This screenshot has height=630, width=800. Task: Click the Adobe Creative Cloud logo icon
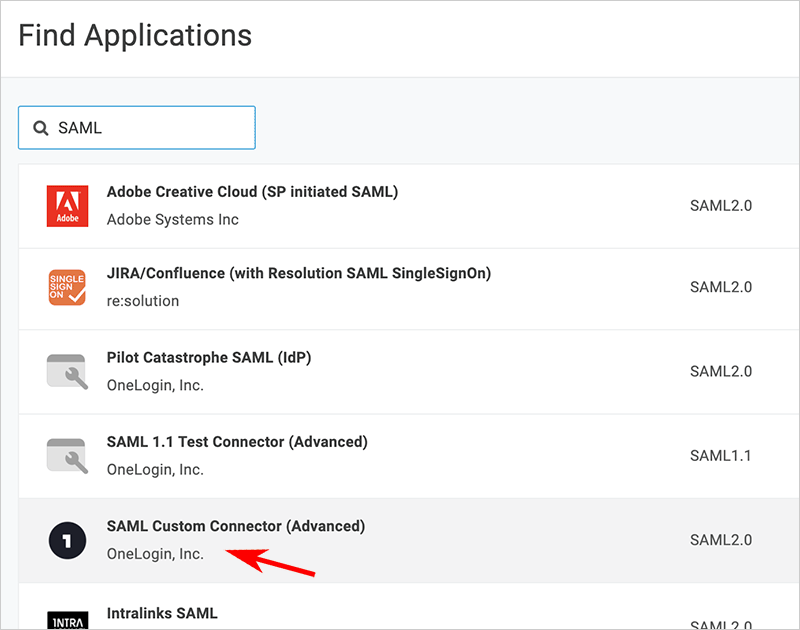tap(67, 206)
